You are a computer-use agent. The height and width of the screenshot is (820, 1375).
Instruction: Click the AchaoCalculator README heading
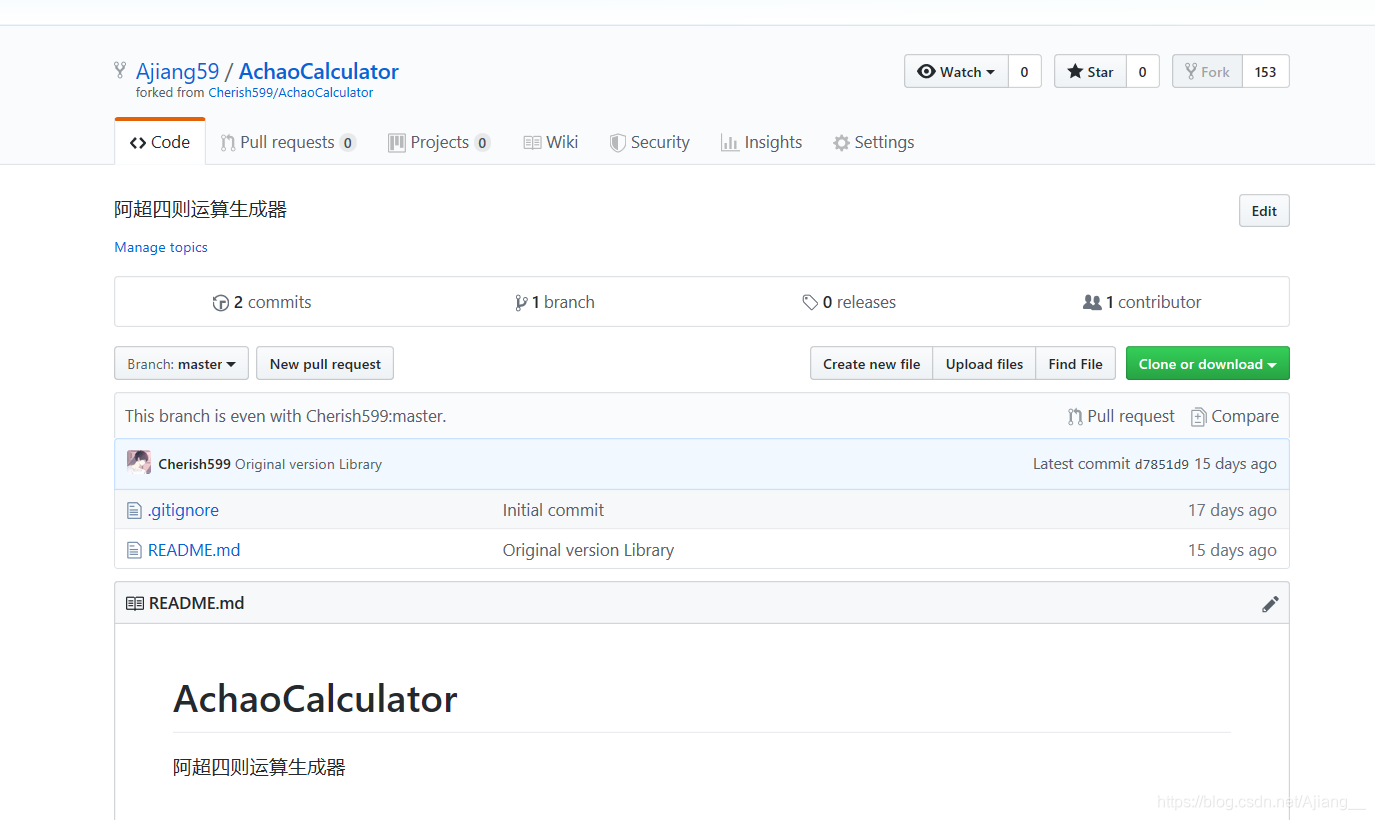[x=315, y=698]
